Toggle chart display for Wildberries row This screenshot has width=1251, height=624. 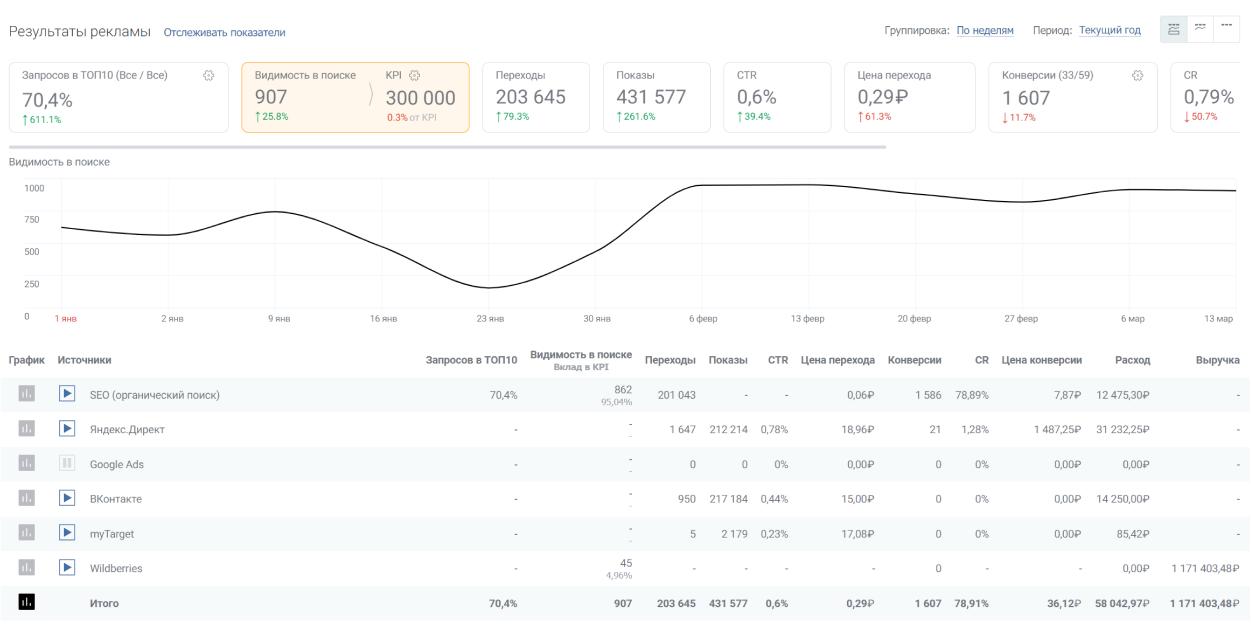(x=26, y=567)
